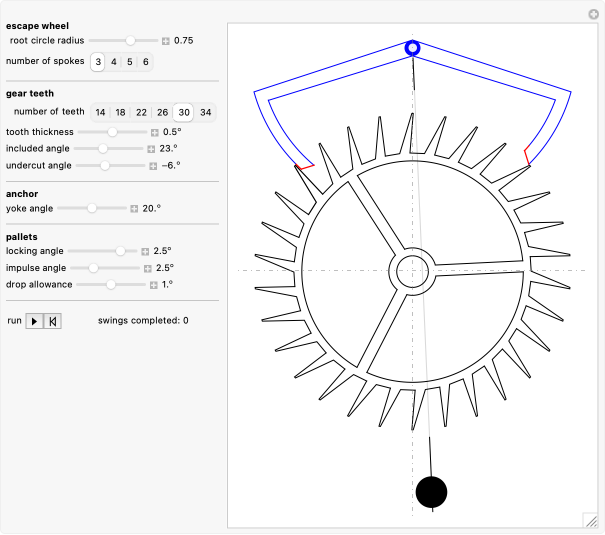Expand root circle radius slider controls
Image resolution: width=605 pixels, height=535 pixels.
click(166, 41)
